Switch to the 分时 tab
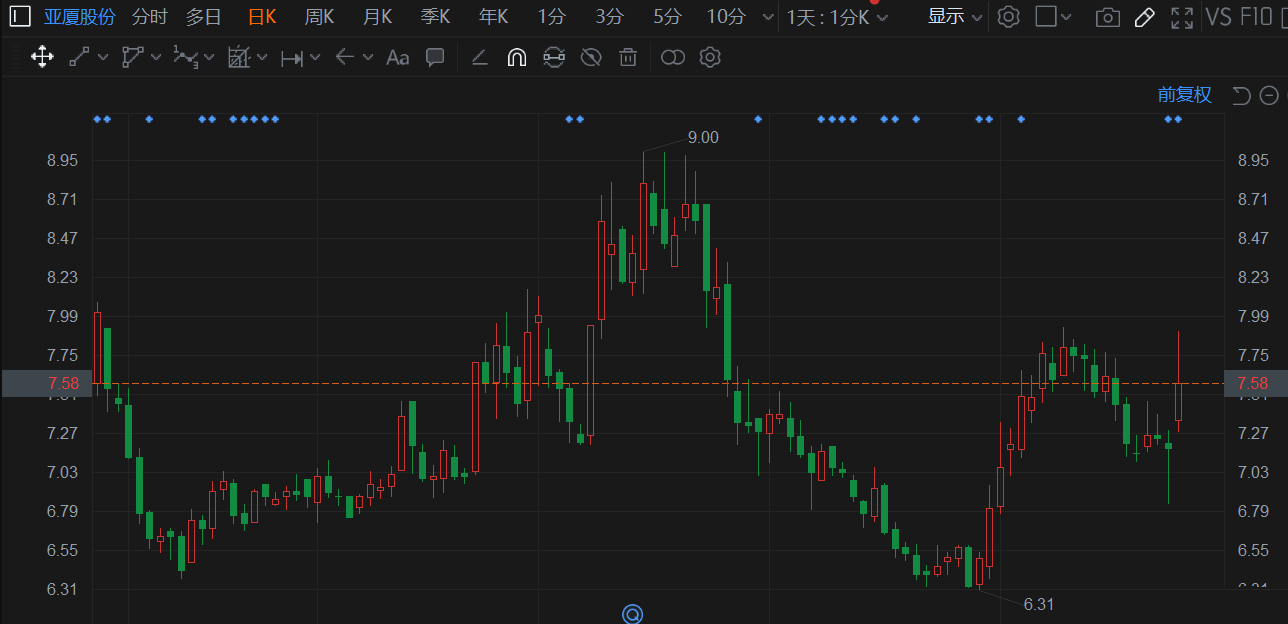The image size is (1288, 624). [x=150, y=17]
